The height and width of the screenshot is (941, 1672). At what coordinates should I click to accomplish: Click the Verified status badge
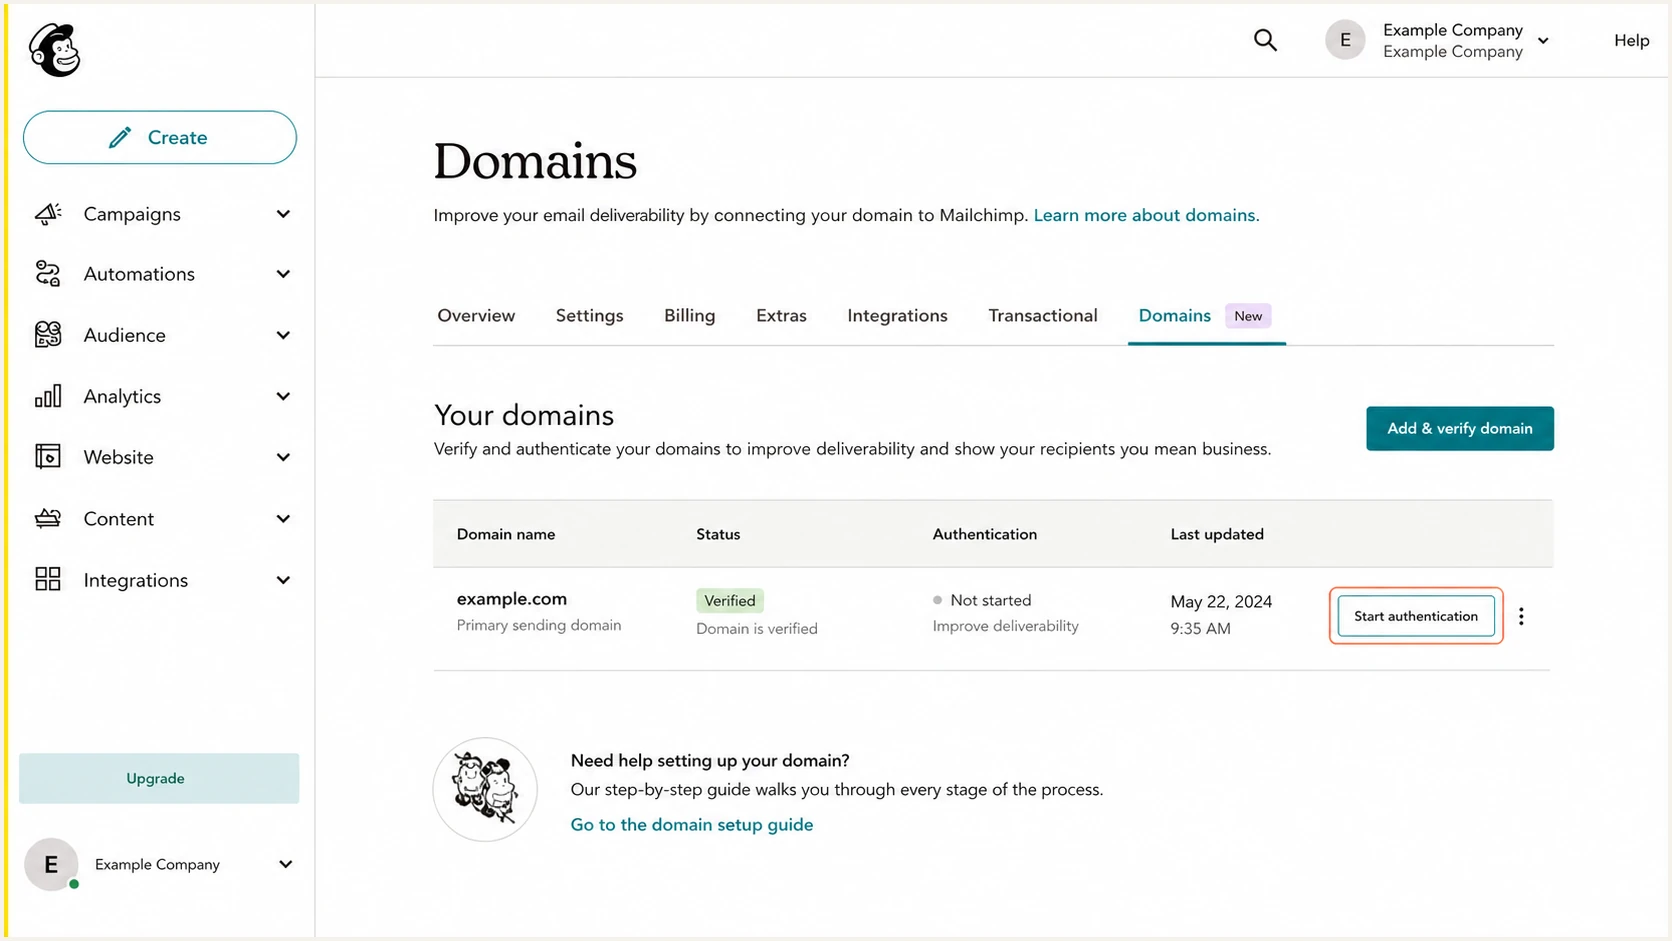(x=729, y=600)
